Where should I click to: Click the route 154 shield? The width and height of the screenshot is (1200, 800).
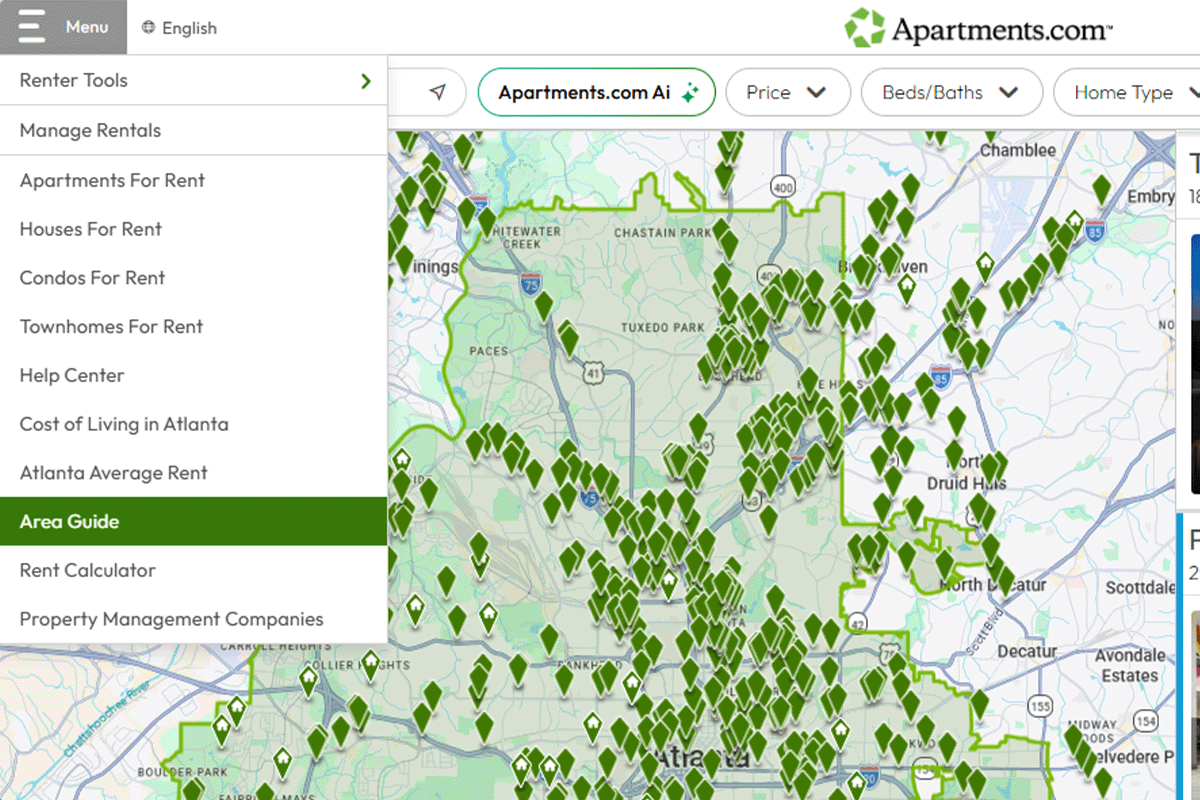(x=1147, y=720)
